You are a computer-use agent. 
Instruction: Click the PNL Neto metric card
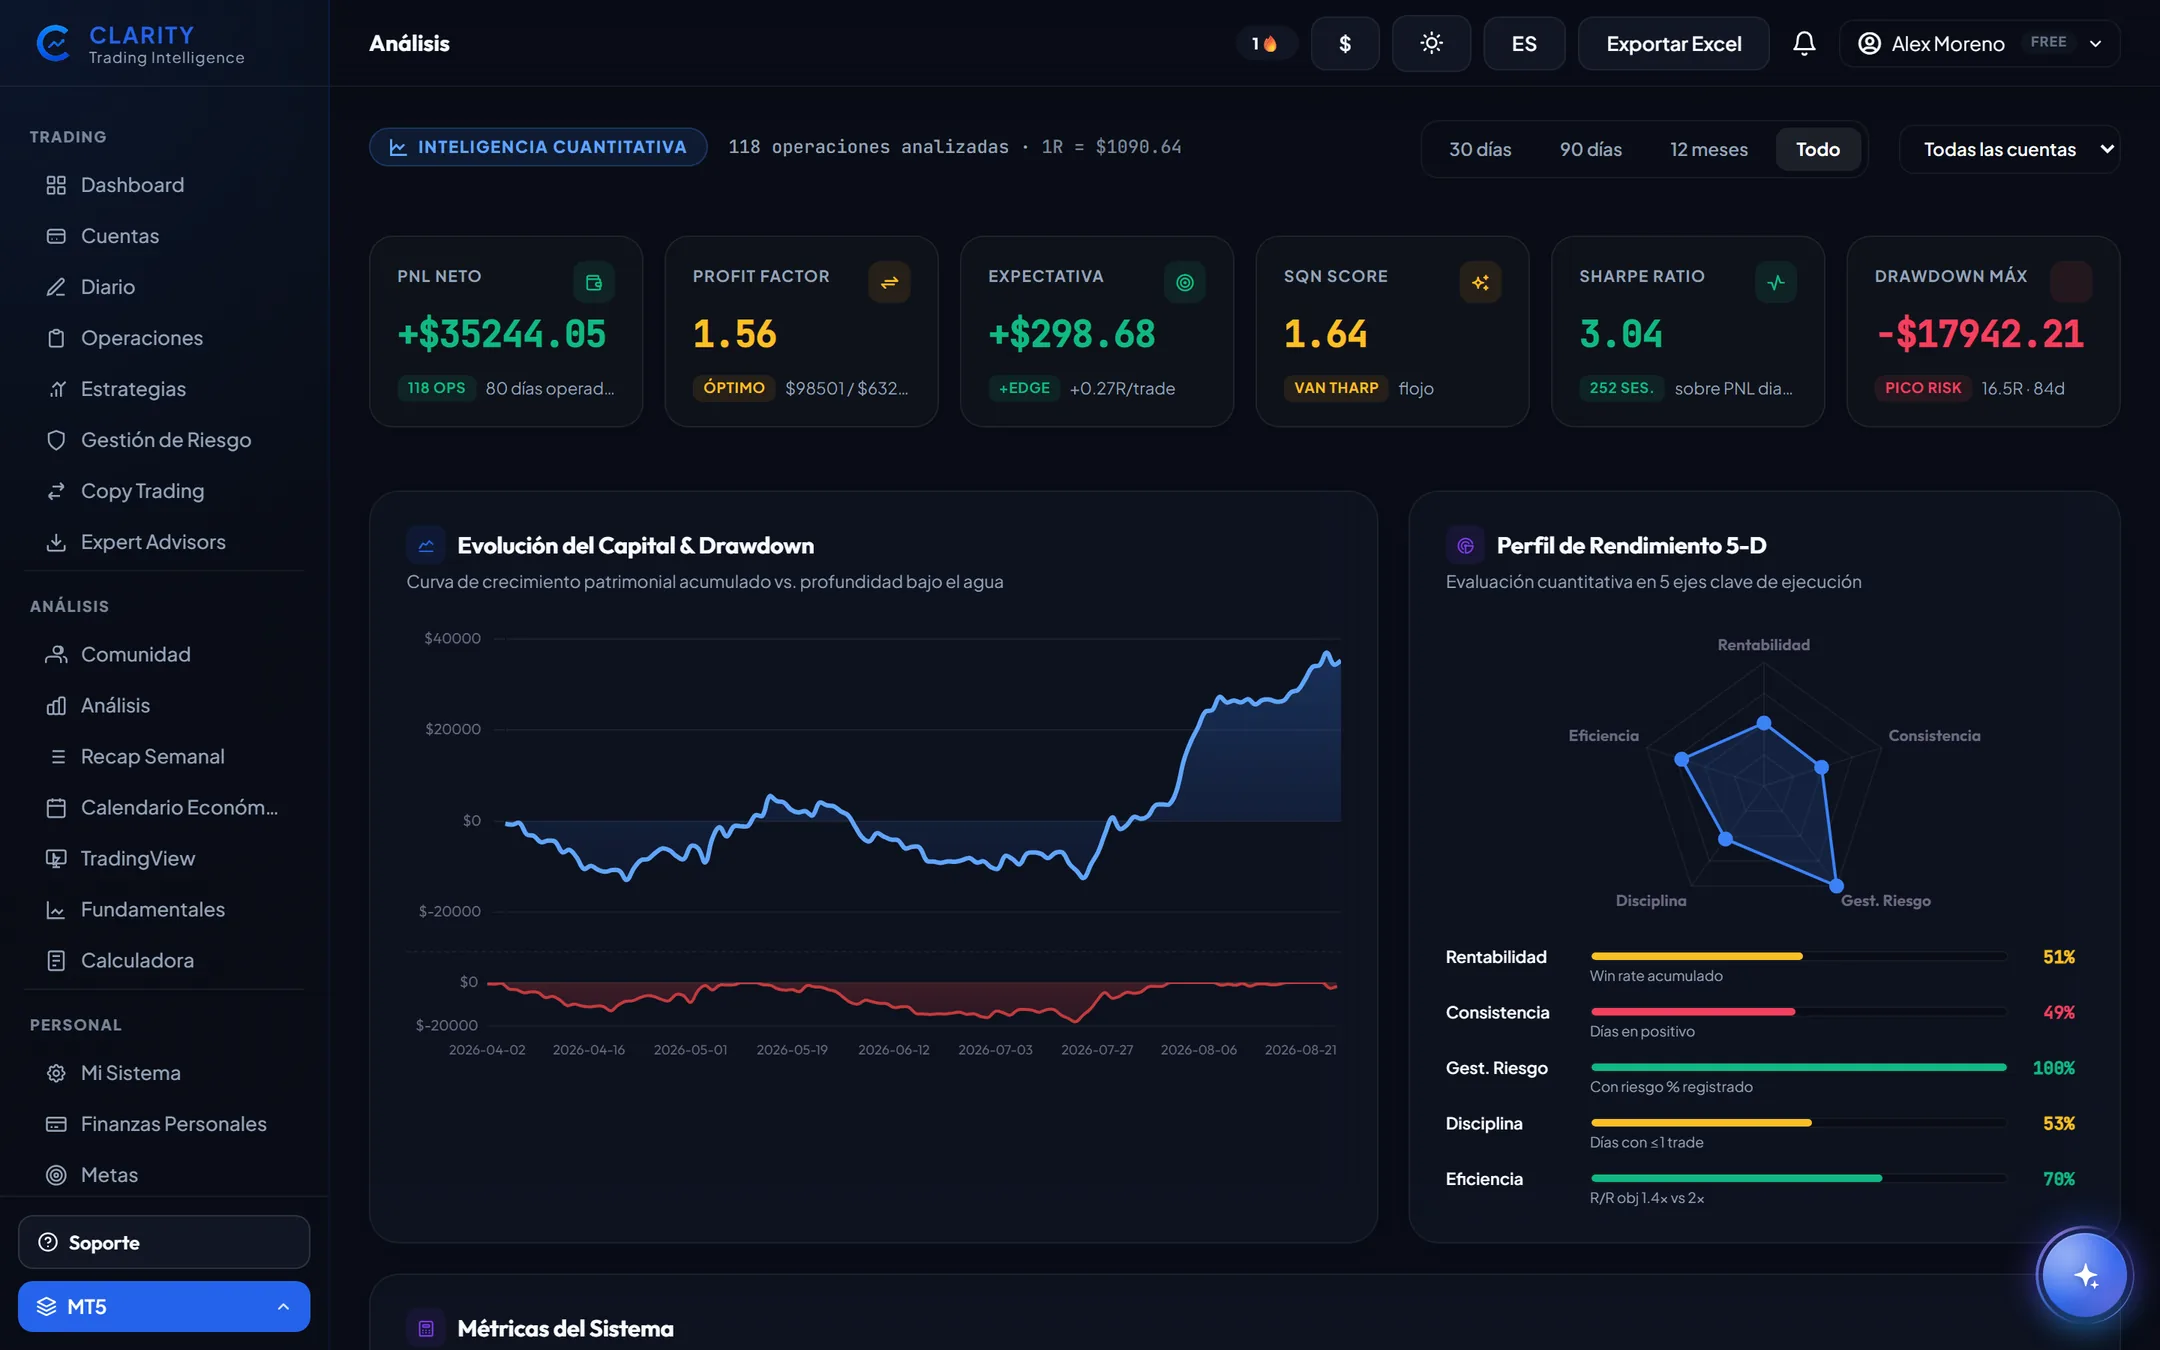pos(506,332)
